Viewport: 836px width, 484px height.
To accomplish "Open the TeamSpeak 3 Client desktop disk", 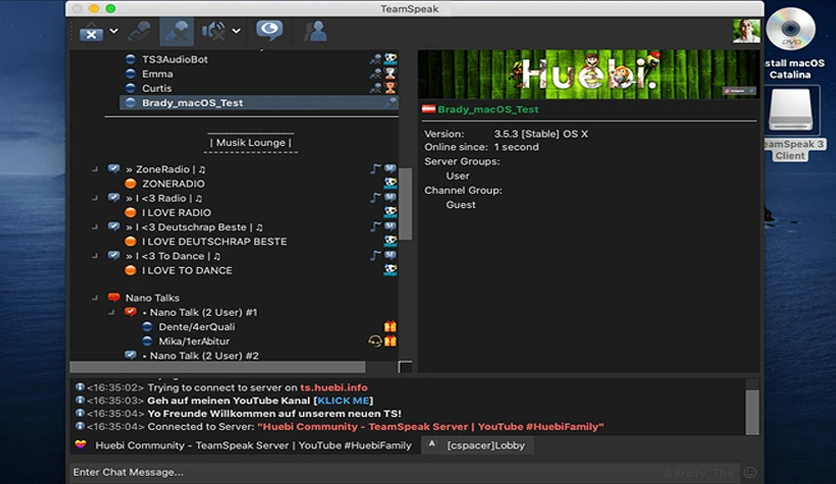I will point(790,125).
